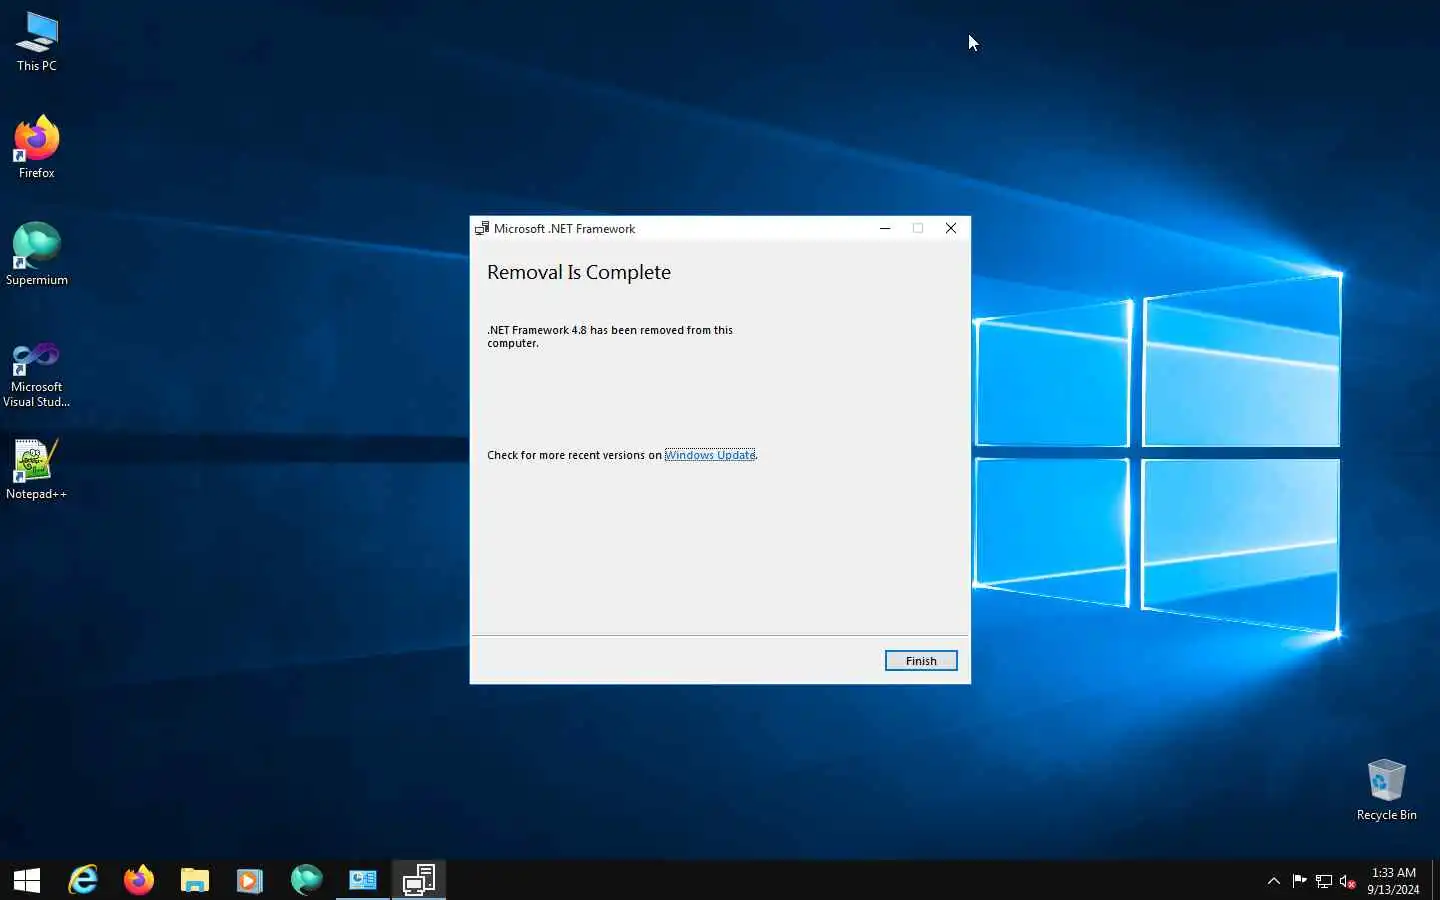This screenshot has height=900, width=1440.
Task: Open the clock showing 1:33 AM
Action: [x=1393, y=881]
